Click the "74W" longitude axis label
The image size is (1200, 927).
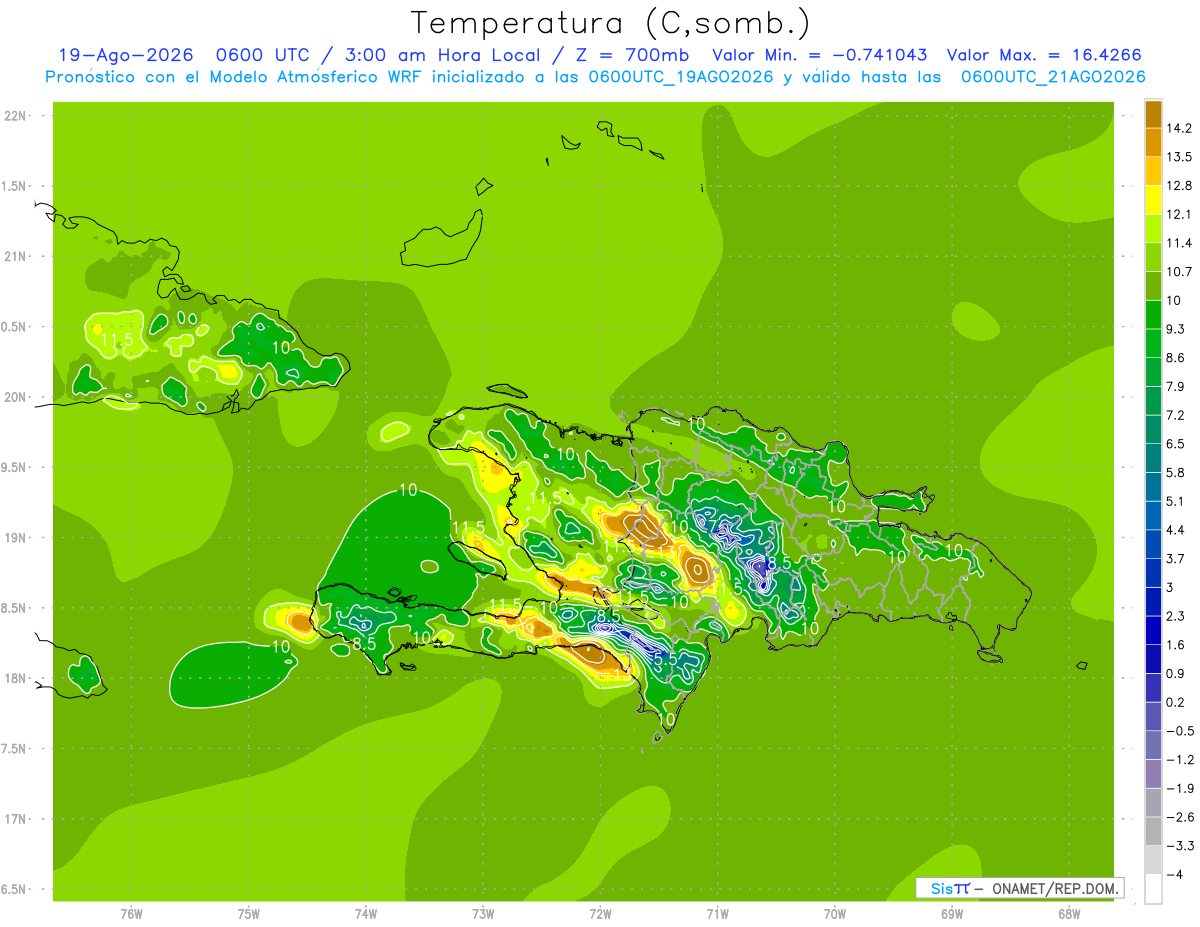(x=366, y=913)
